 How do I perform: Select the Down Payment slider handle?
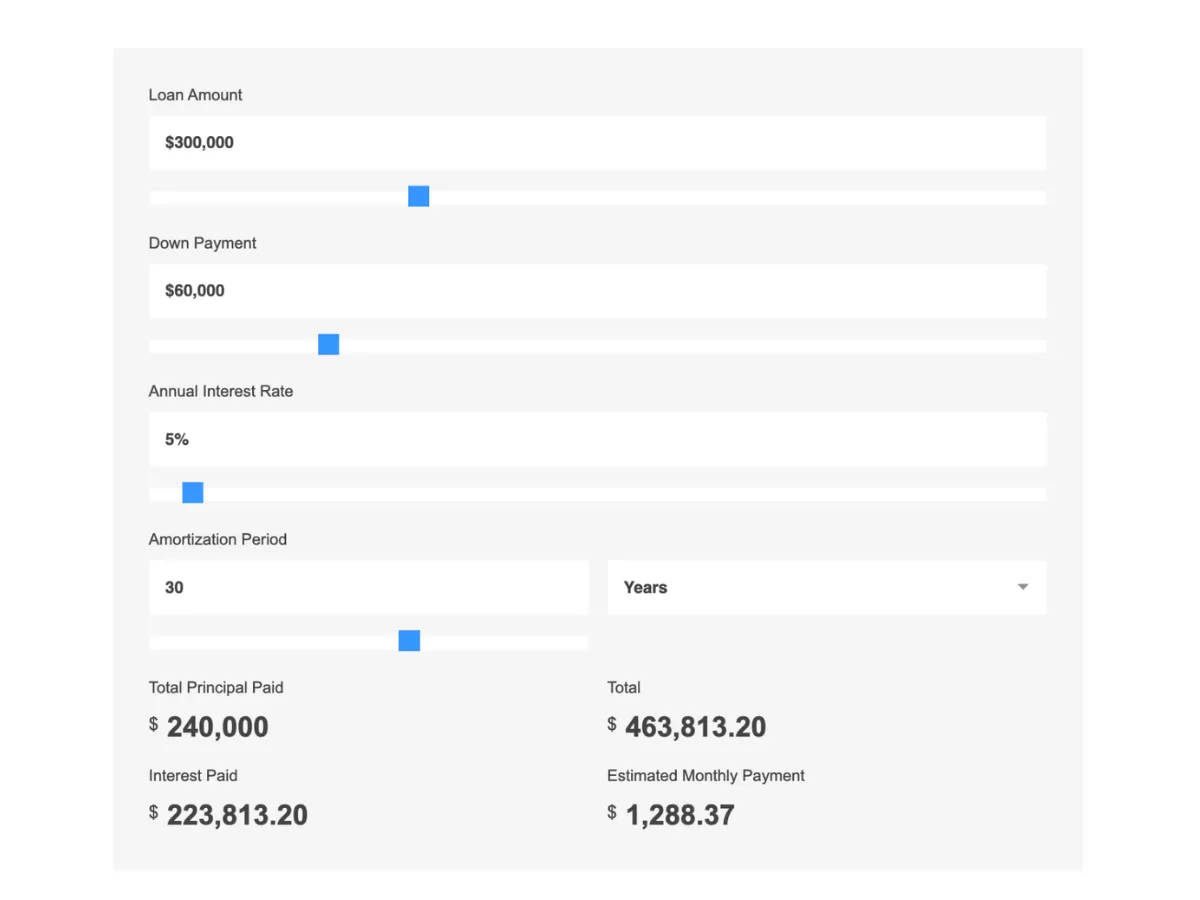[x=328, y=345]
